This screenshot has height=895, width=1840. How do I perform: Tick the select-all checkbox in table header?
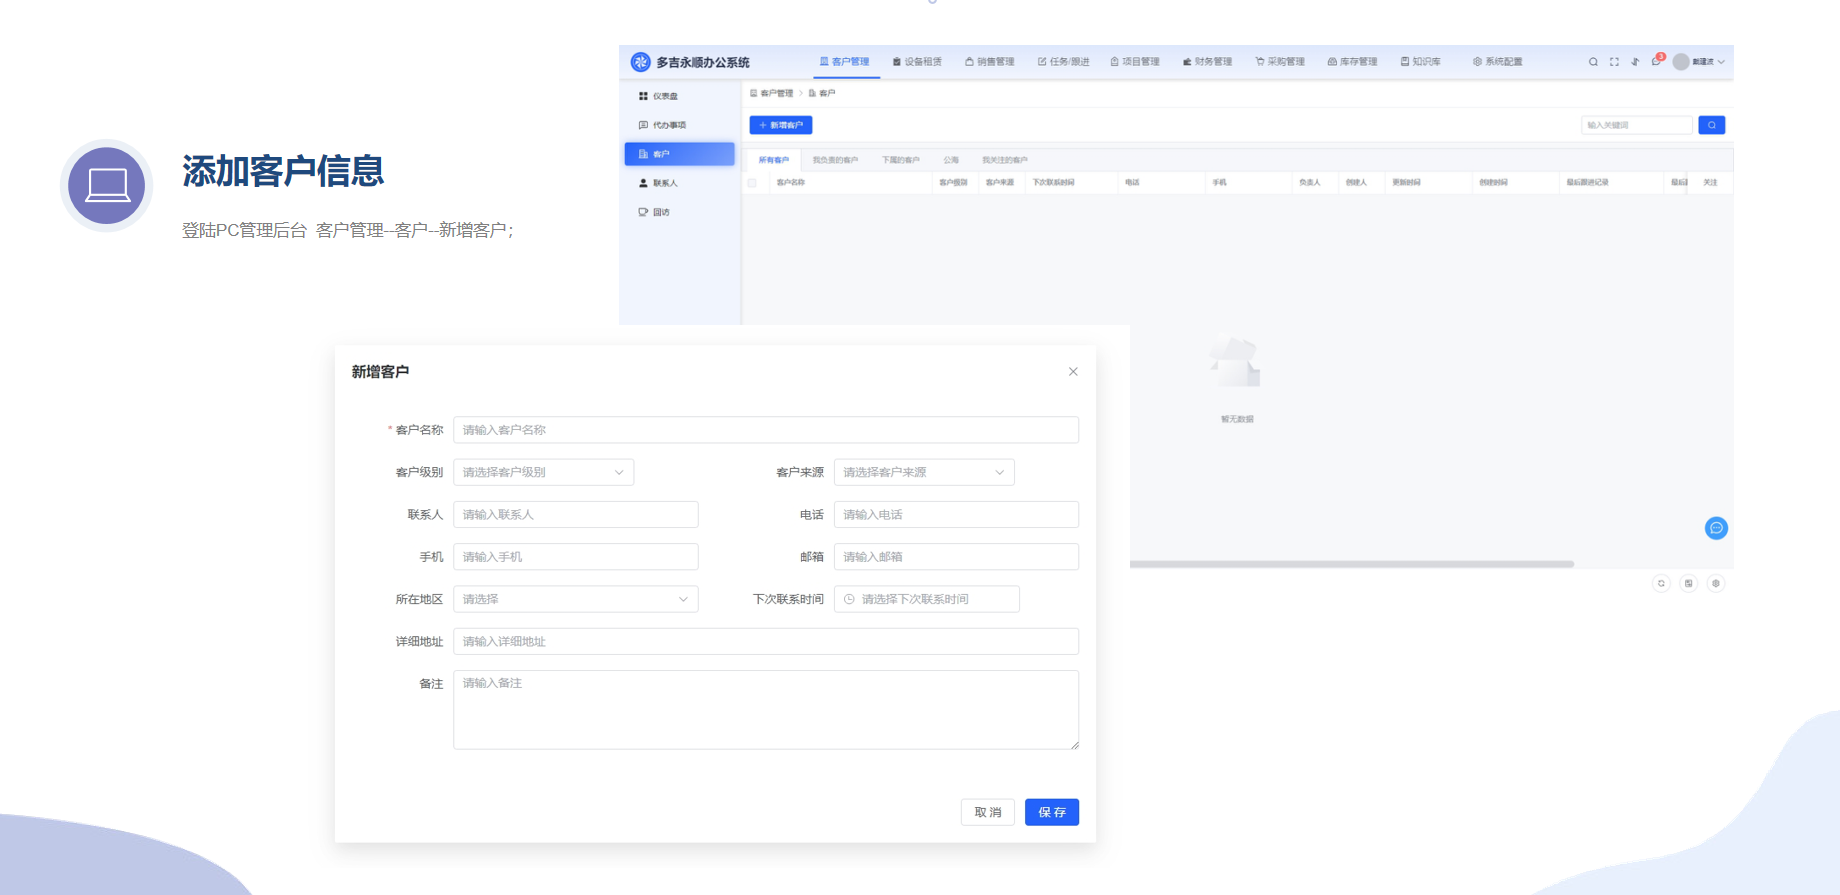coord(752,183)
